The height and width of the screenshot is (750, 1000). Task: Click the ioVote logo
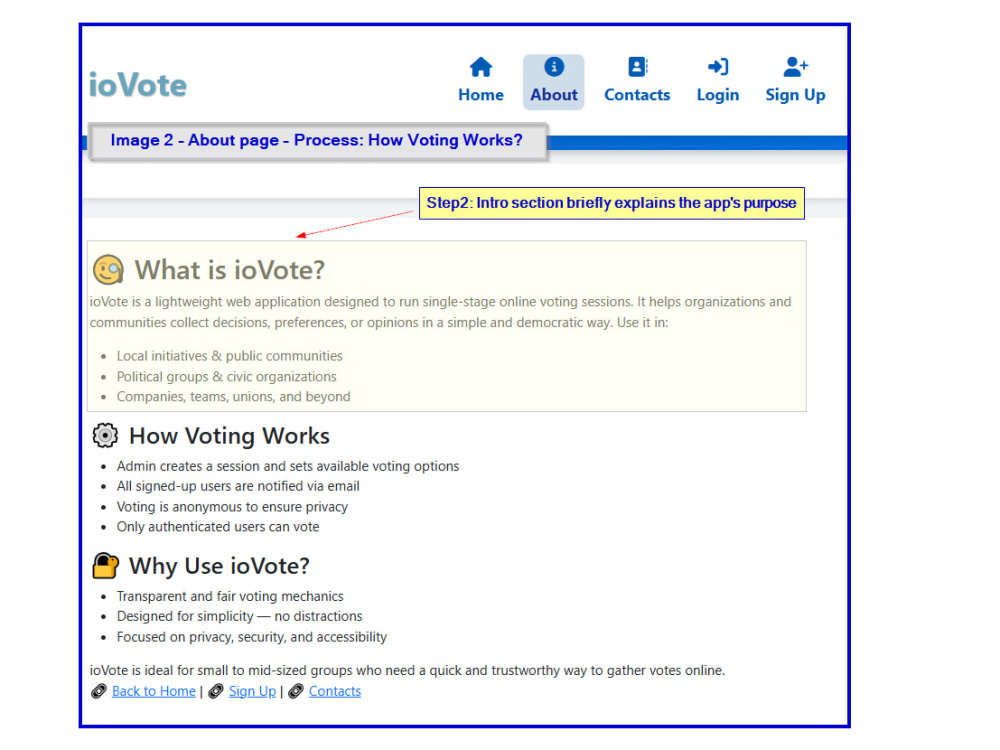138,85
